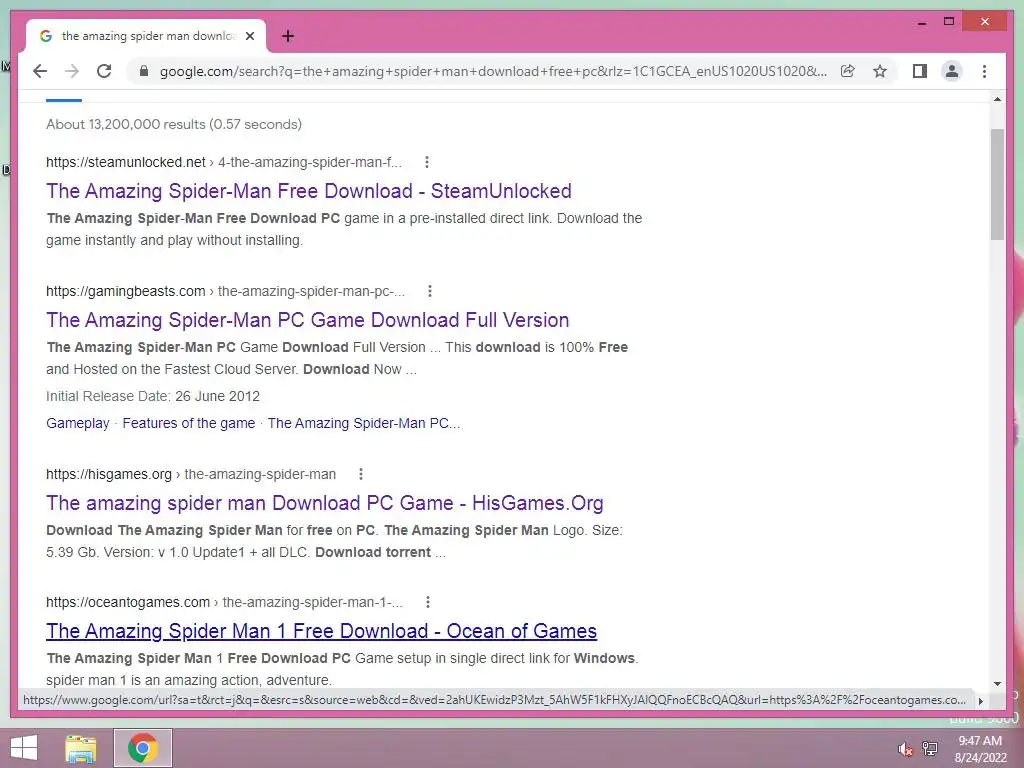Follow the Gameplay sitelink
1024x768 pixels.
tap(78, 423)
